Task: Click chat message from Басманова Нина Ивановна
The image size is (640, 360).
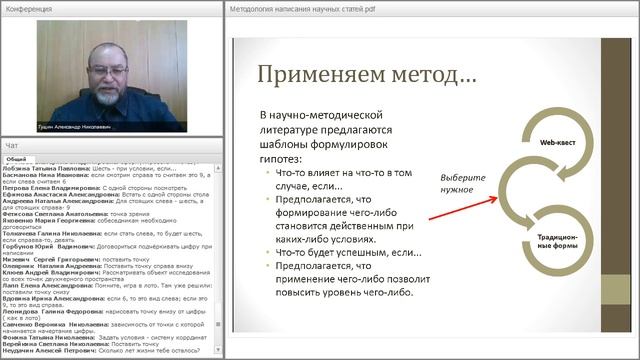Action: pos(107,178)
